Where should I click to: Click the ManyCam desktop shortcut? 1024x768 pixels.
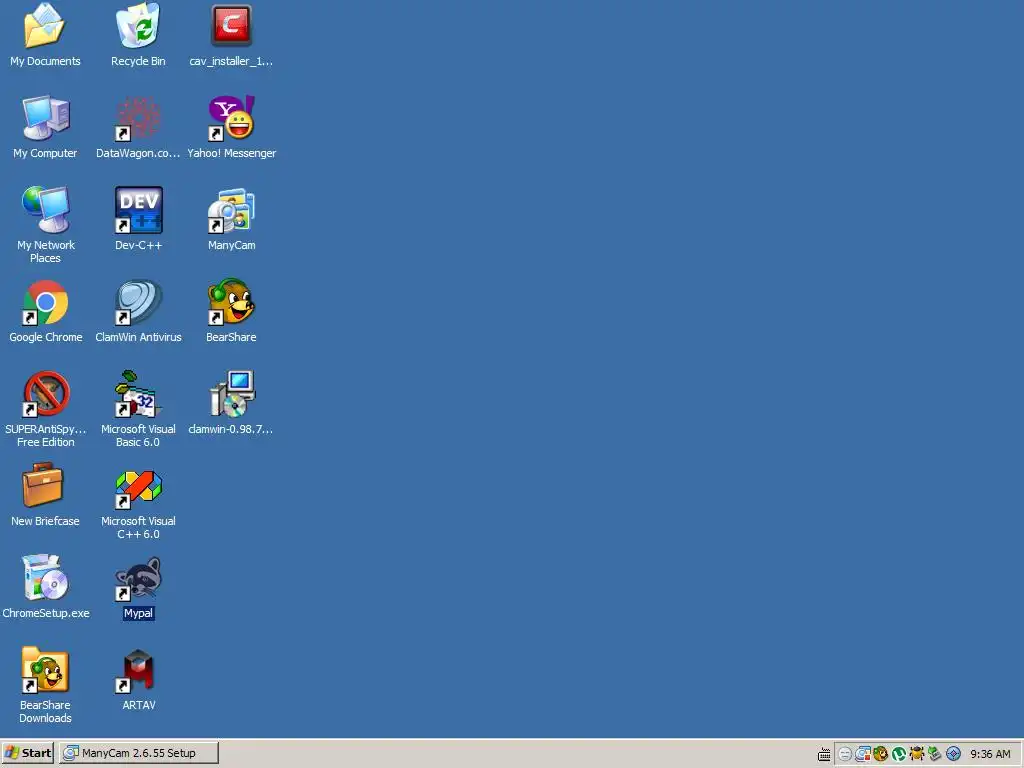click(x=231, y=210)
